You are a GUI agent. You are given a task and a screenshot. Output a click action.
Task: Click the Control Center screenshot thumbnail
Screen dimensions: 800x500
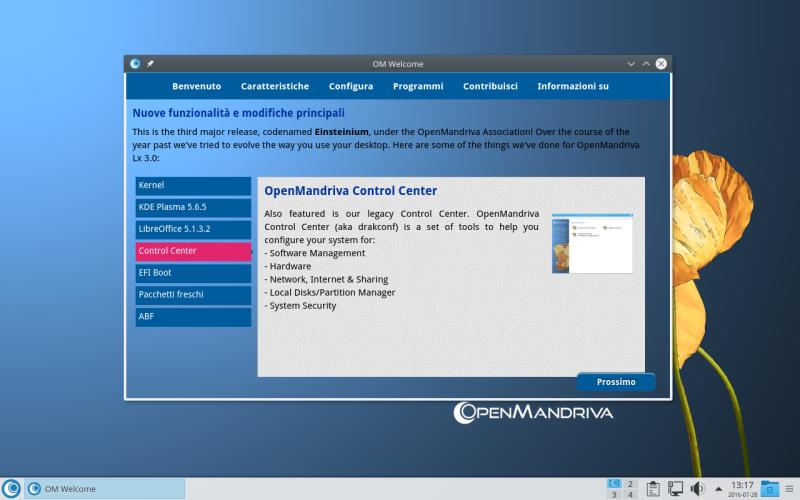click(x=592, y=243)
